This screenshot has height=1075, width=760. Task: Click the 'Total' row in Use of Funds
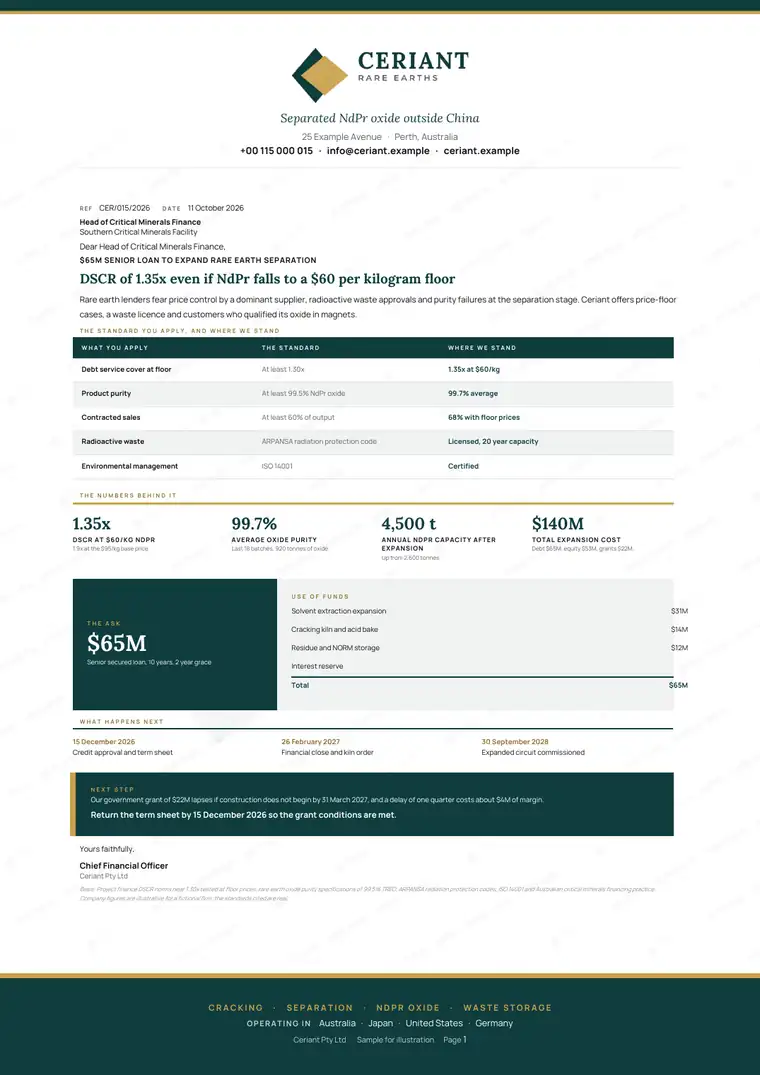[489, 685]
